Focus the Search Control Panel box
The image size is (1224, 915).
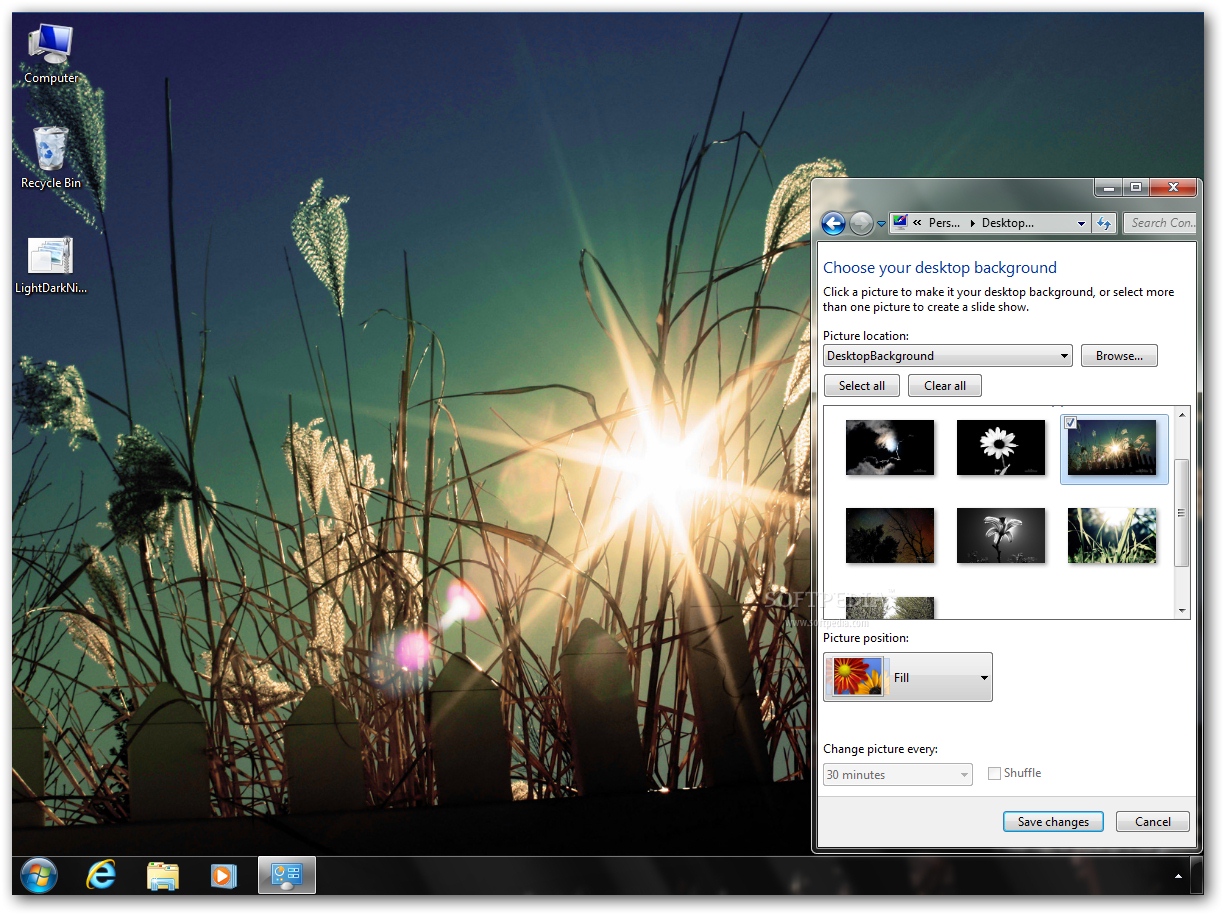point(1160,223)
